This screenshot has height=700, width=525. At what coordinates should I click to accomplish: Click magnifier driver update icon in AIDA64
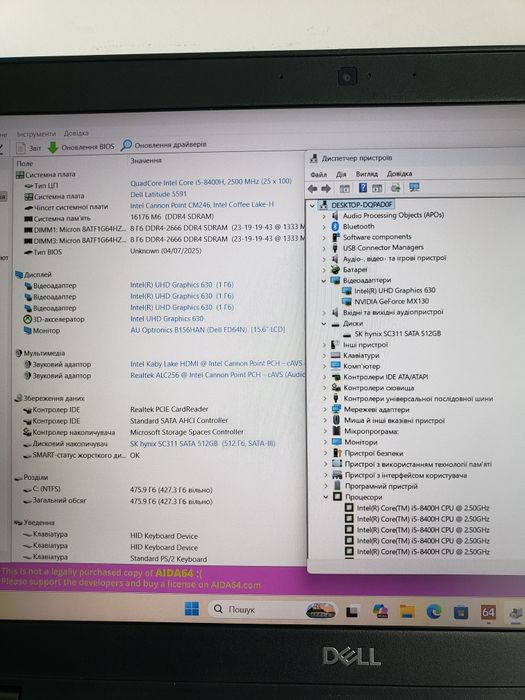(126, 145)
